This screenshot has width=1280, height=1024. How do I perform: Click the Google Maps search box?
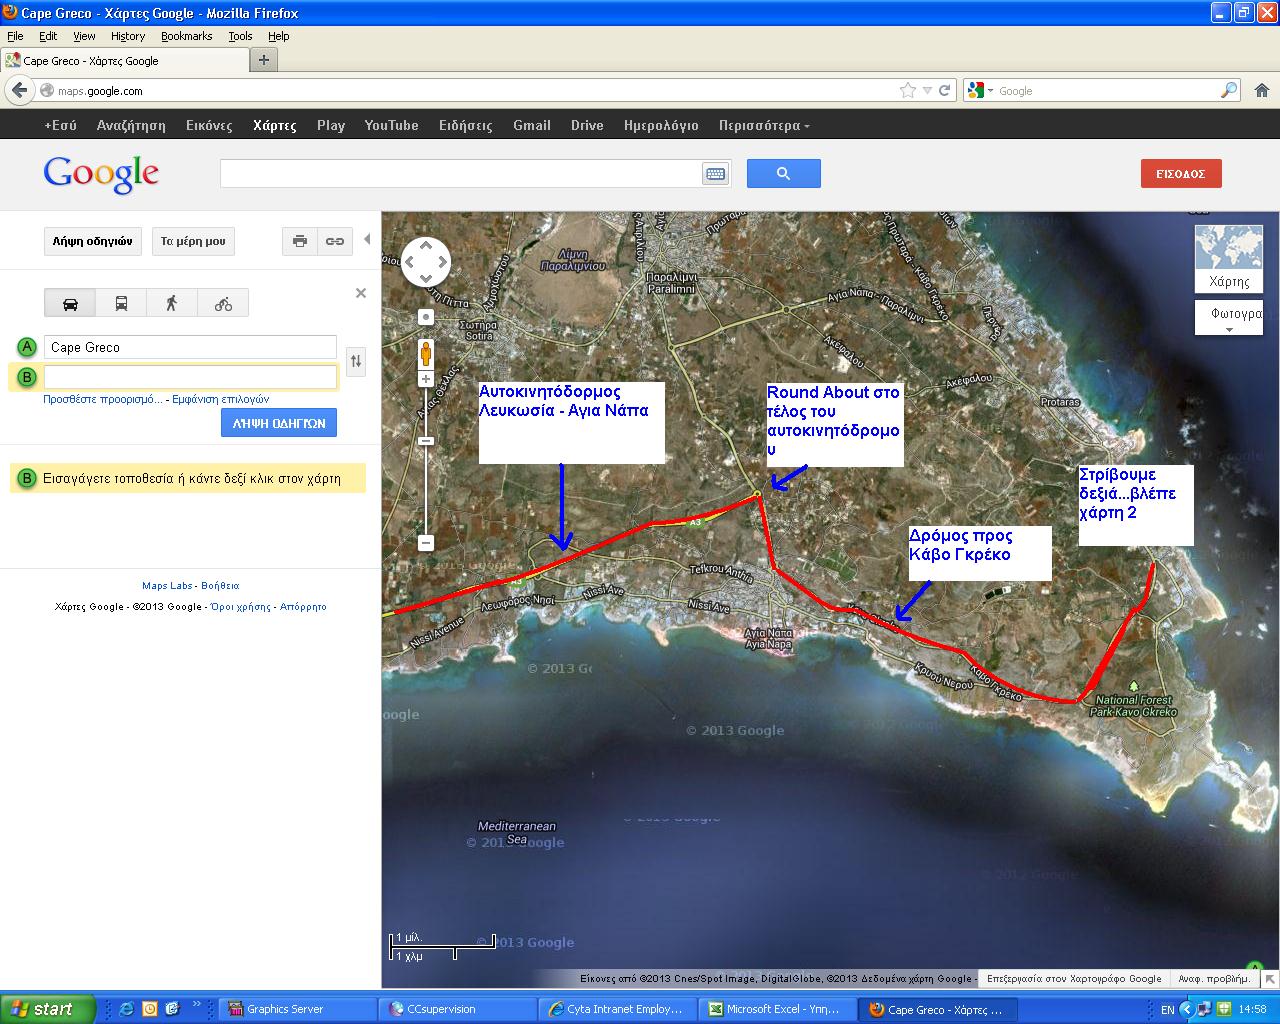462,173
